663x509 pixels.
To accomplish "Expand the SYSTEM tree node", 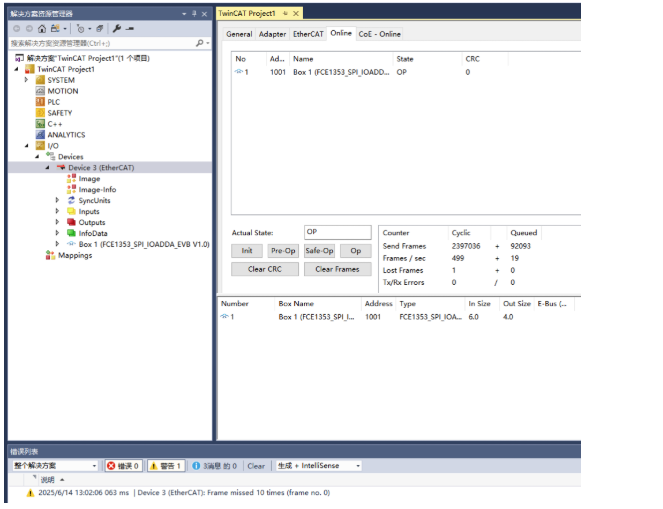I will tap(26, 80).
